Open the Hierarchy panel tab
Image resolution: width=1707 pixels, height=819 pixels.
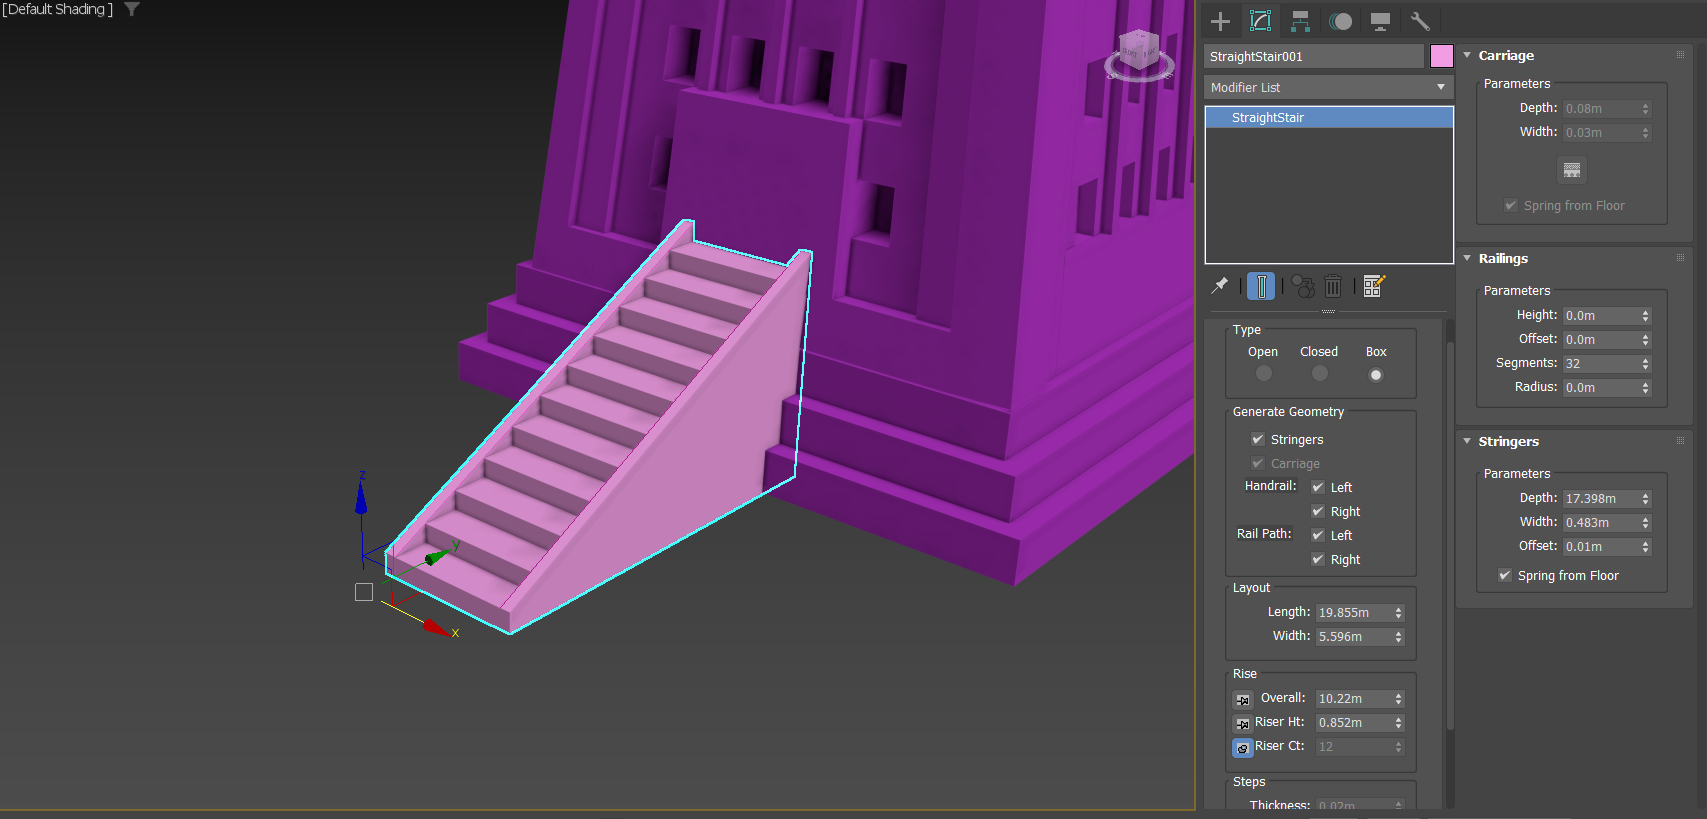pyautogui.click(x=1300, y=21)
